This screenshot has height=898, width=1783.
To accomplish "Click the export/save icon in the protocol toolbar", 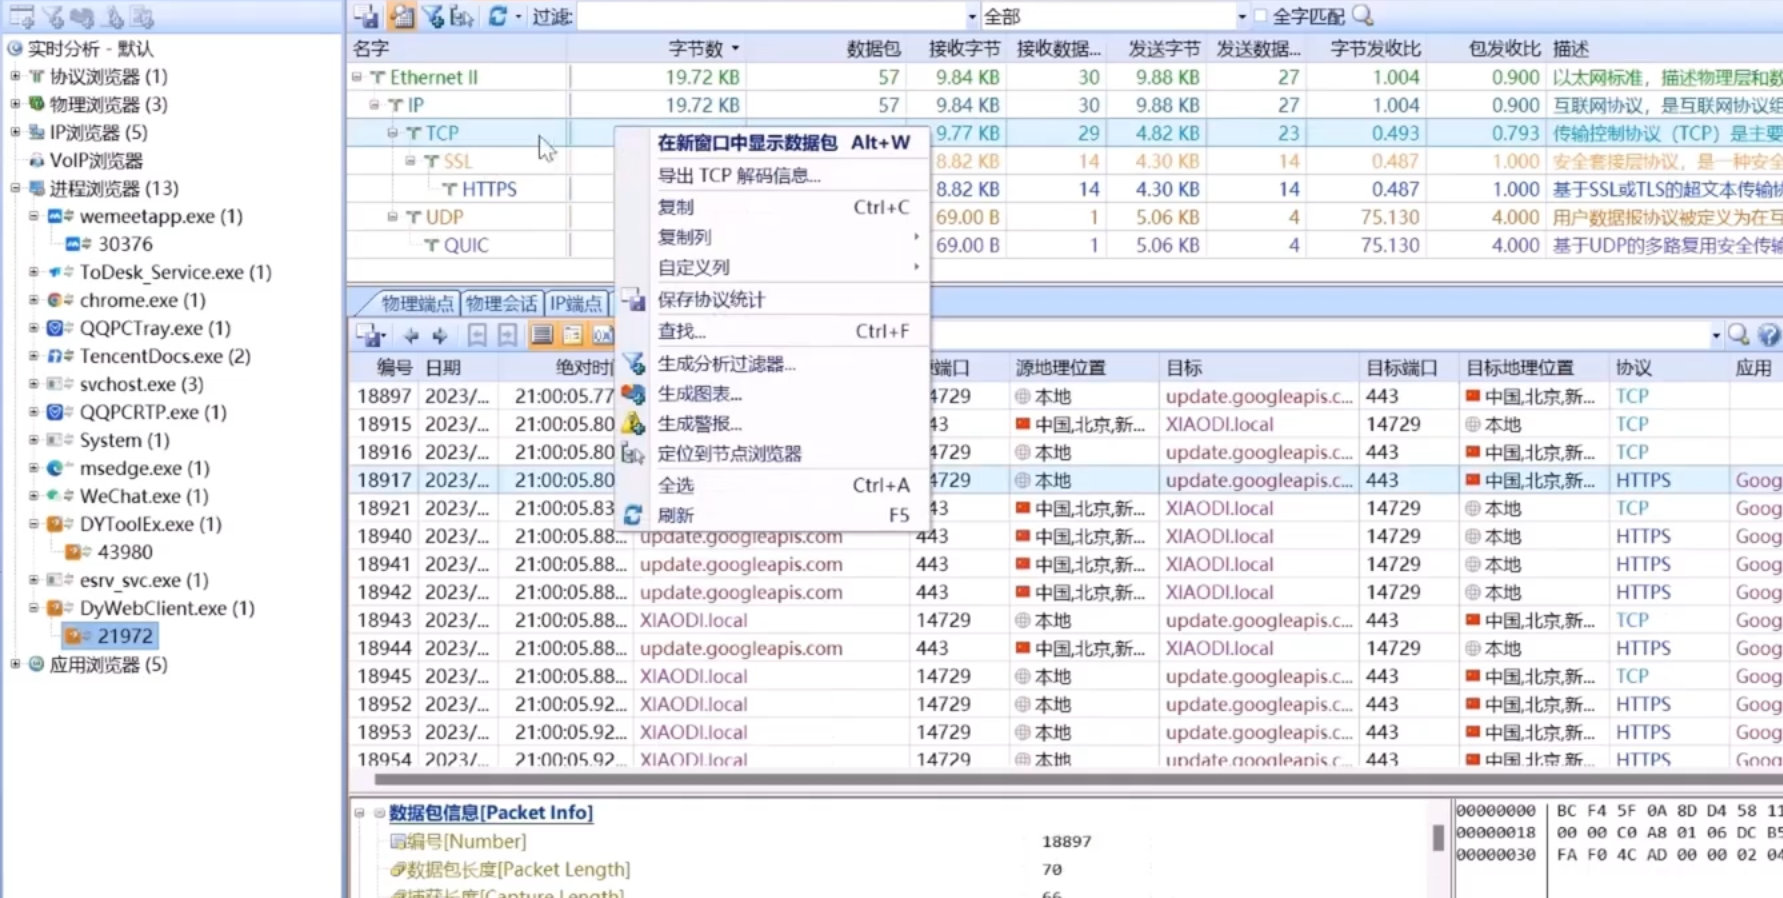I will (x=366, y=16).
